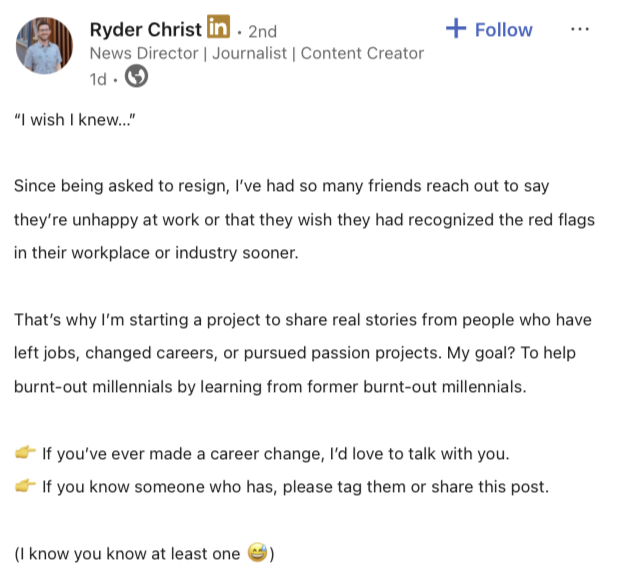Click the pointing-hand emoji before "If you know someone"
The height and width of the screenshot is (575, 618).
click(x=25, y=487)
